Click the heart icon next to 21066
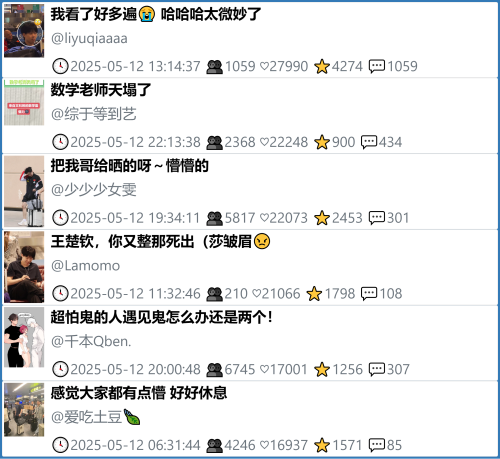 (x=256, y=294)
